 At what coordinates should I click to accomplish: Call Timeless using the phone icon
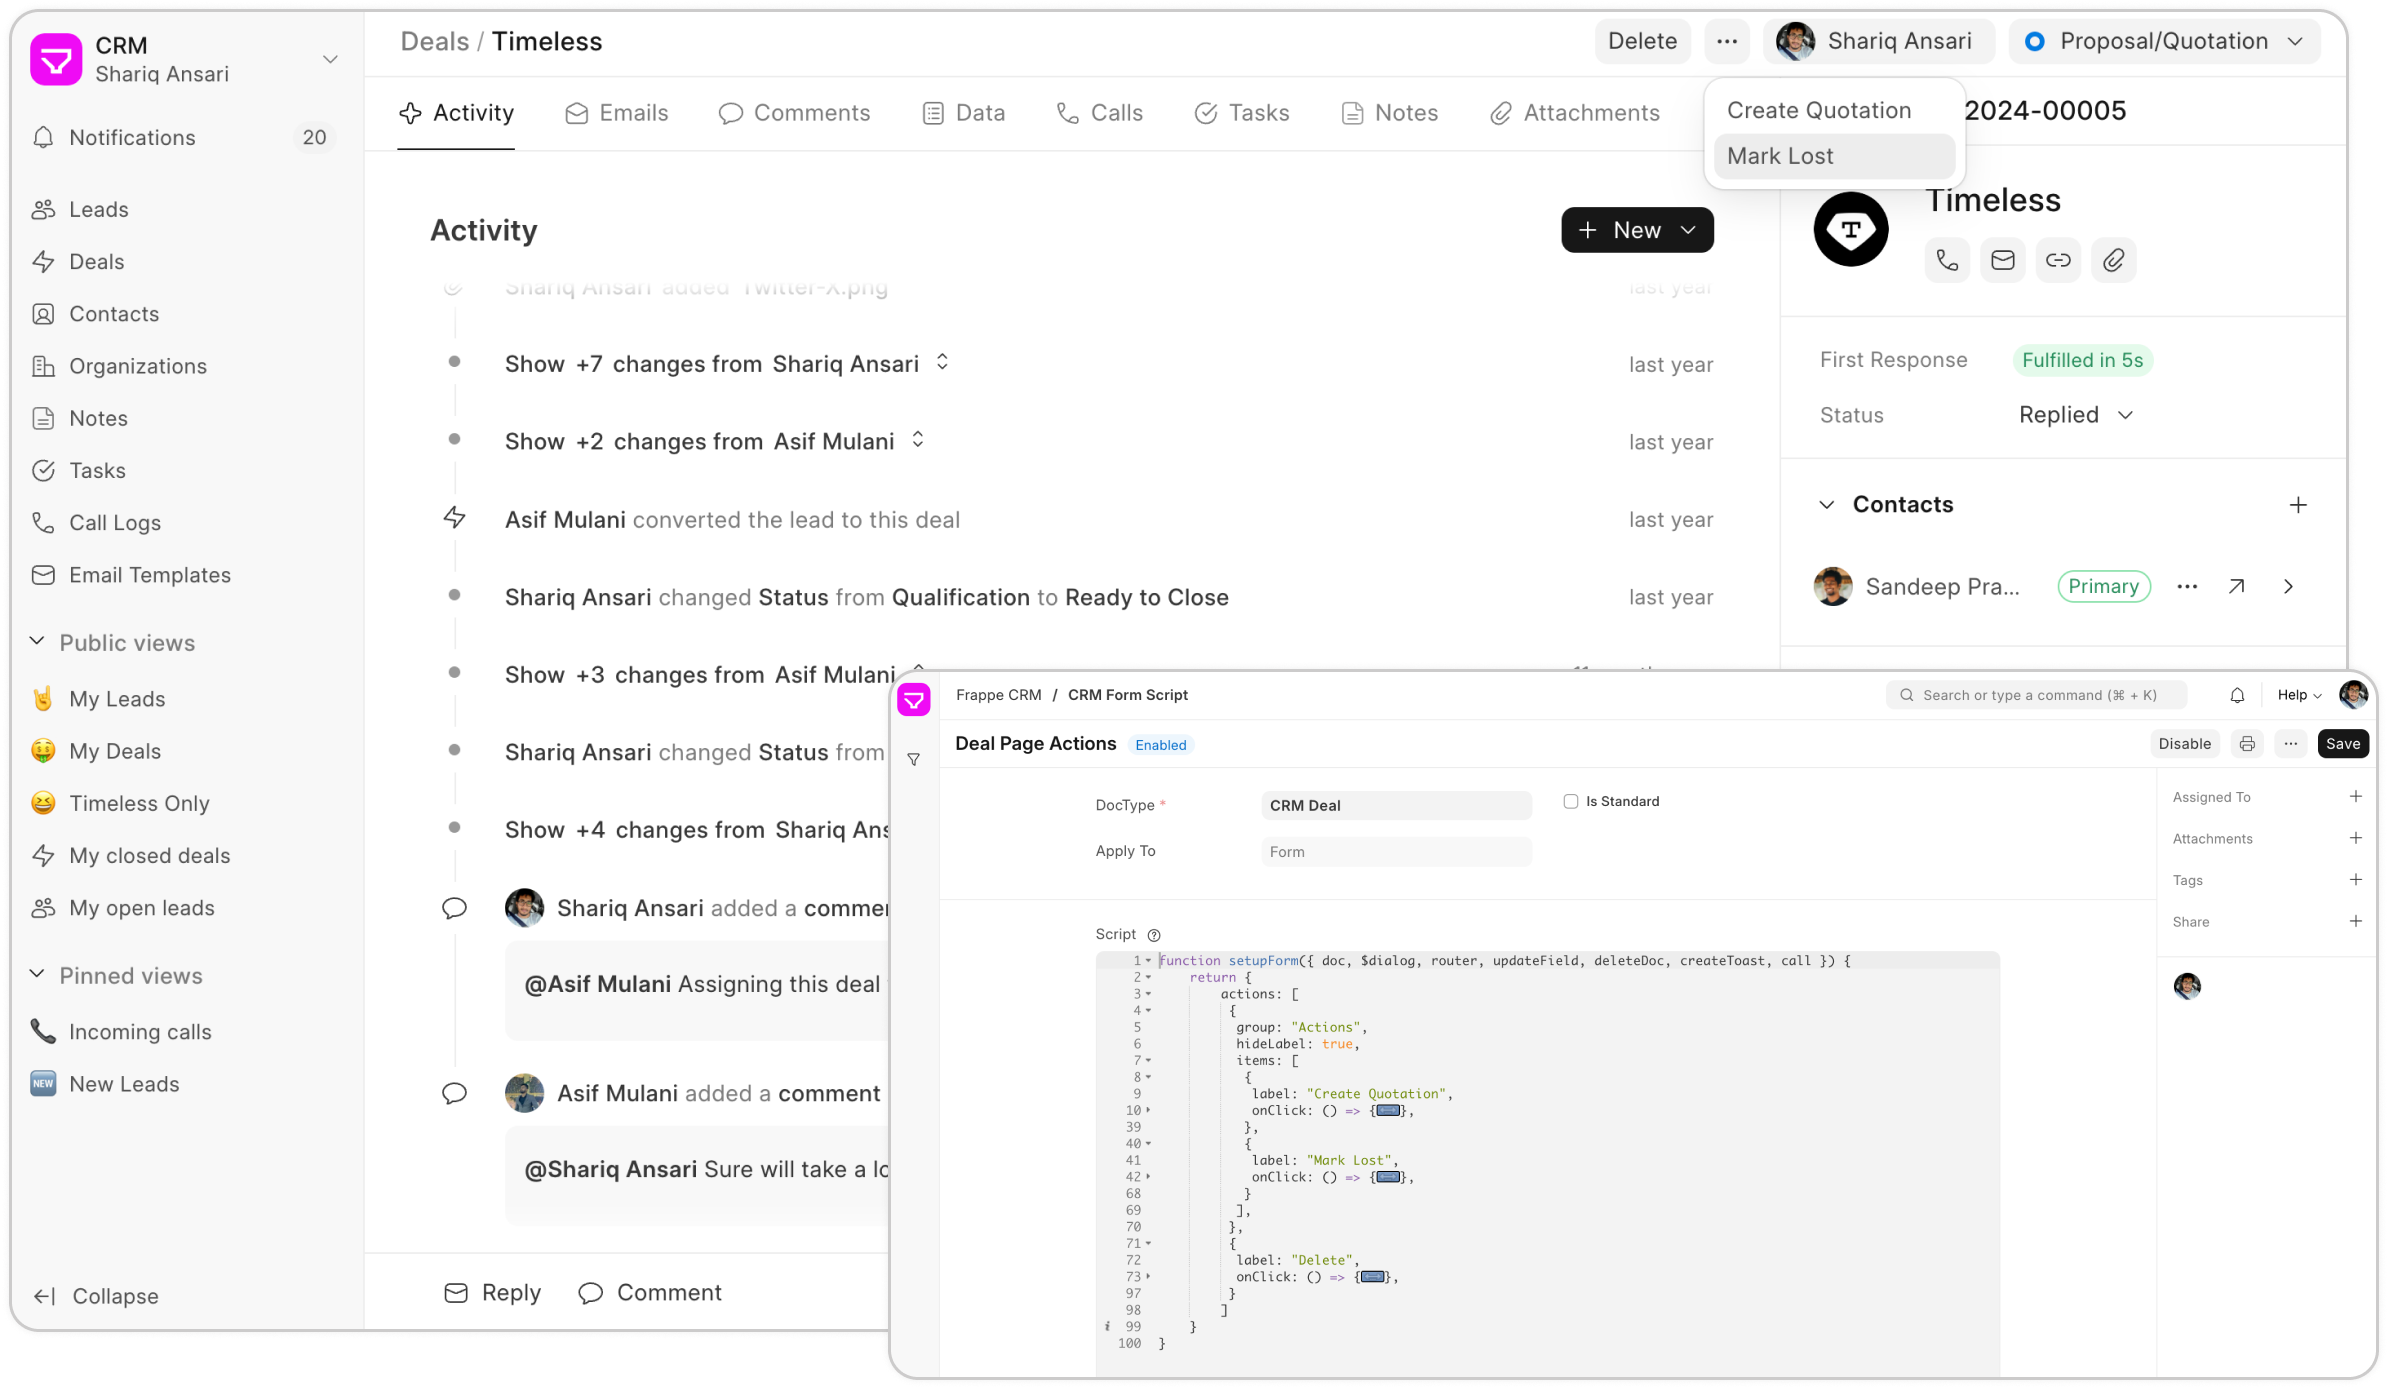click(x=1946, y=260)
